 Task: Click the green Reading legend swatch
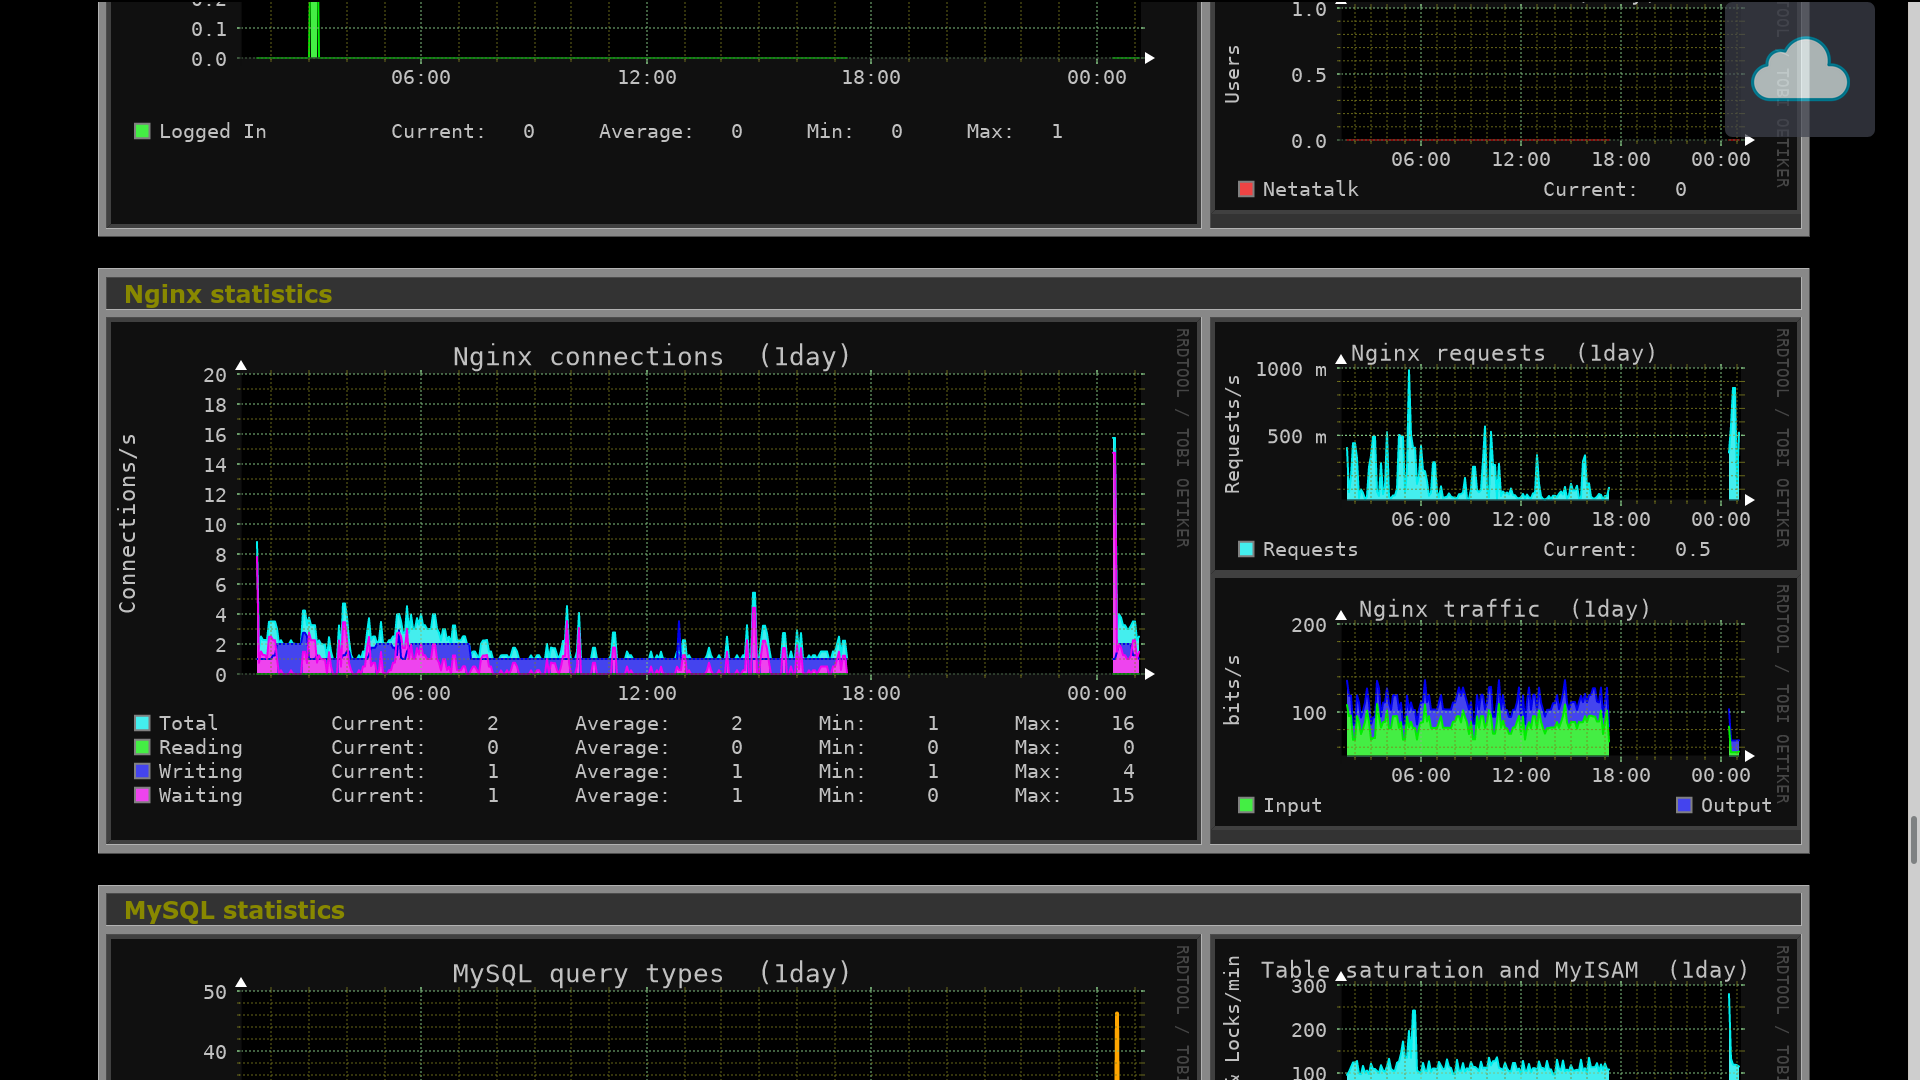point(142,747)
